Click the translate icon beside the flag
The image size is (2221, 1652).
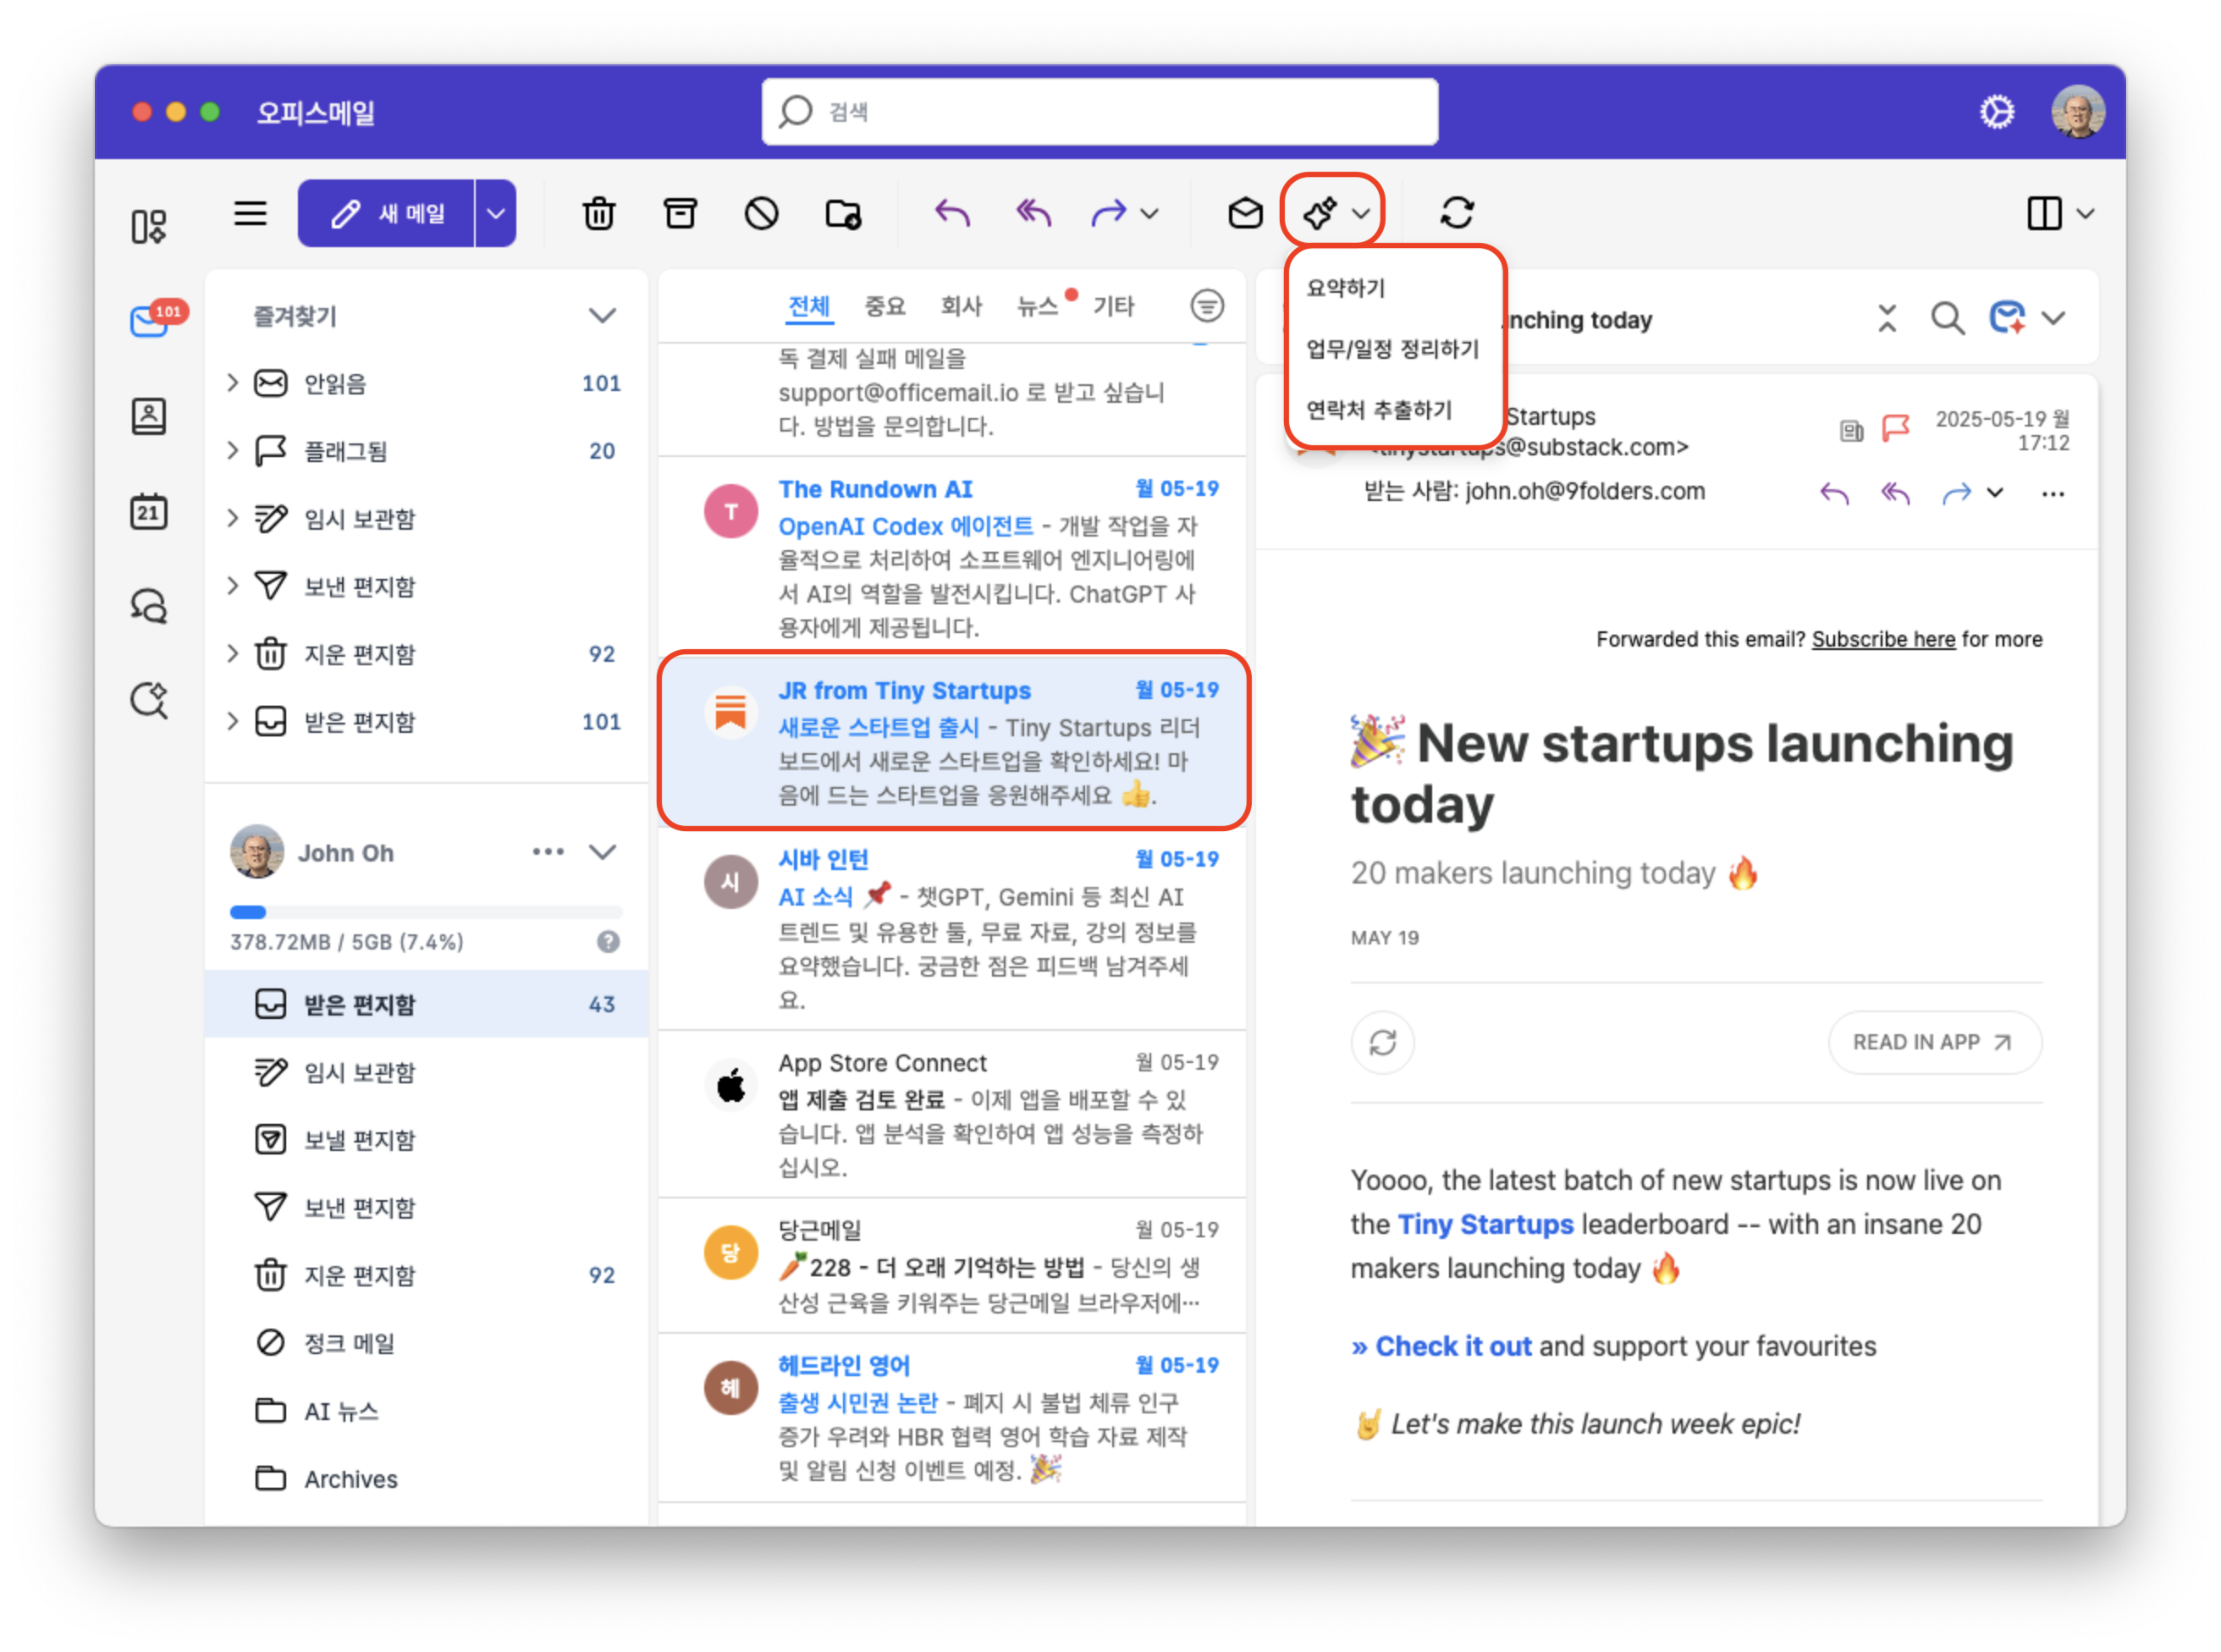click(1851, 431)
